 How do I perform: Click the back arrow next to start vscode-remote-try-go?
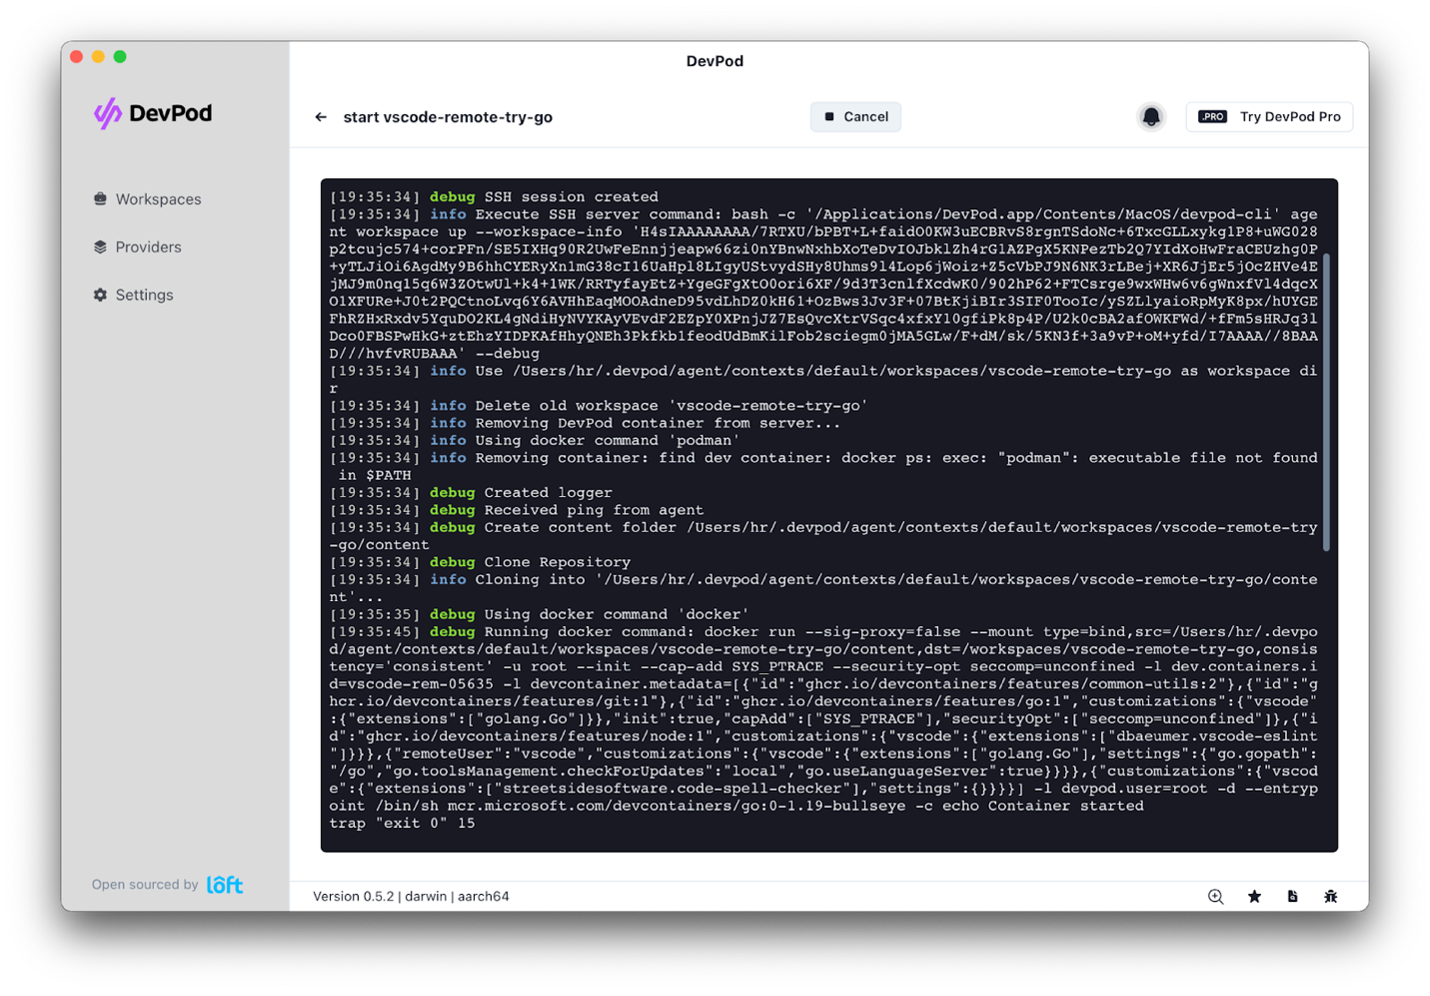coord(321,117)
